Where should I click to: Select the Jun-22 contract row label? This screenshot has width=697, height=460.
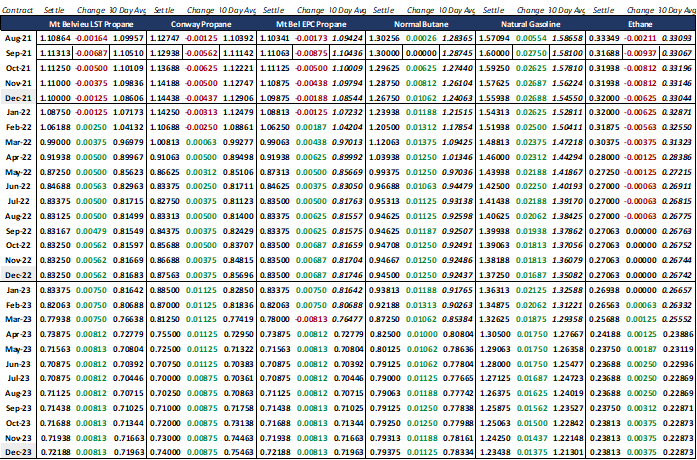pos(18,186)
